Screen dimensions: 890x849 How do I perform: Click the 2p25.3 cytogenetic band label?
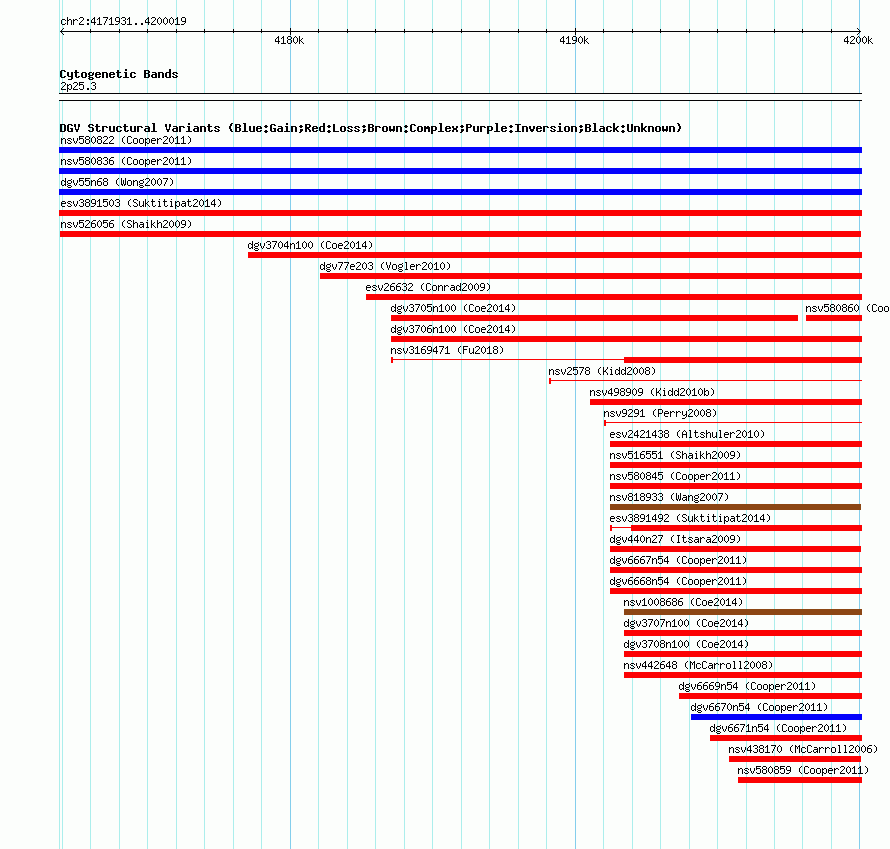click(x=78, y=86)
